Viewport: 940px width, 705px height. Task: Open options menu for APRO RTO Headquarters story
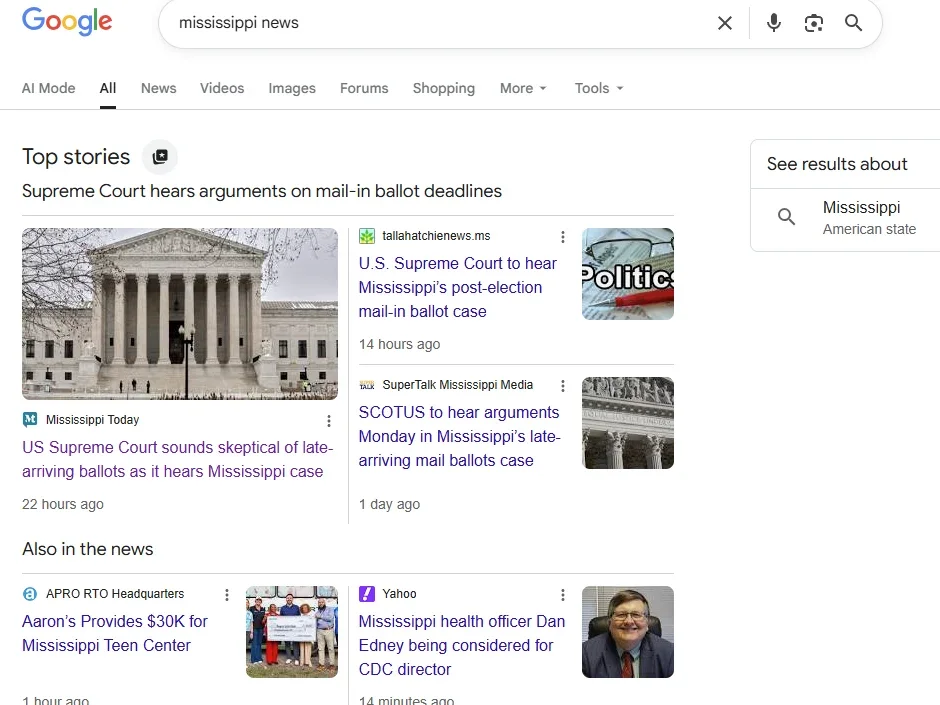(227, 595)
